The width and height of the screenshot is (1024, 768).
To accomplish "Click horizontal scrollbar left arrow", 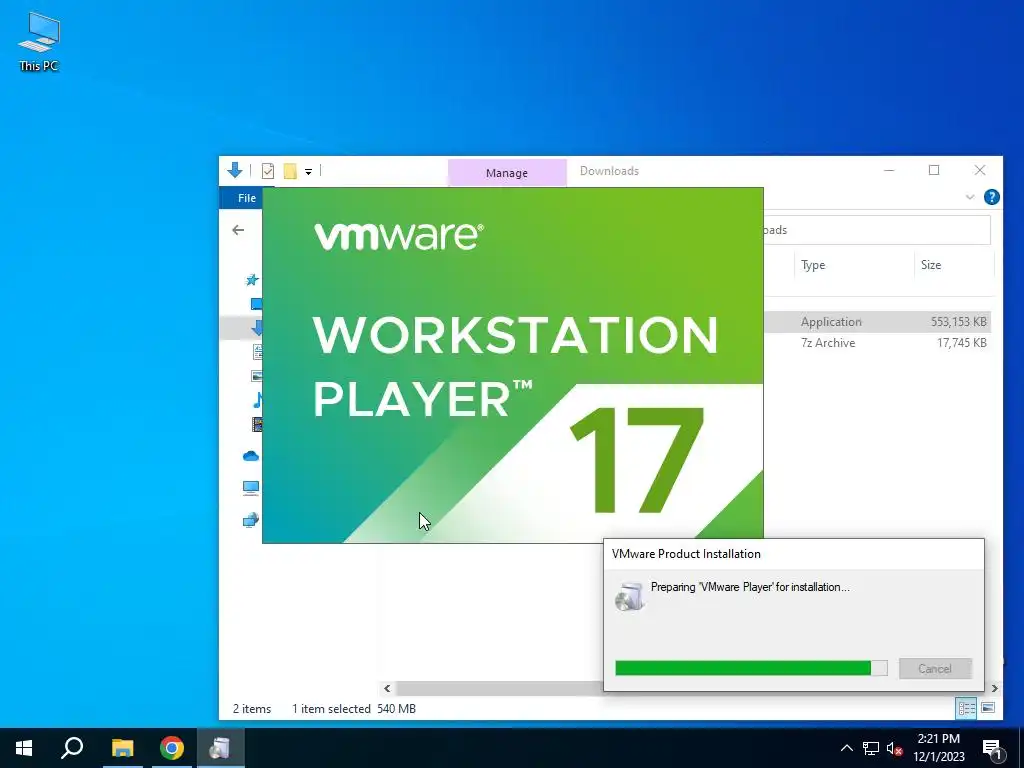I will 387,688.
